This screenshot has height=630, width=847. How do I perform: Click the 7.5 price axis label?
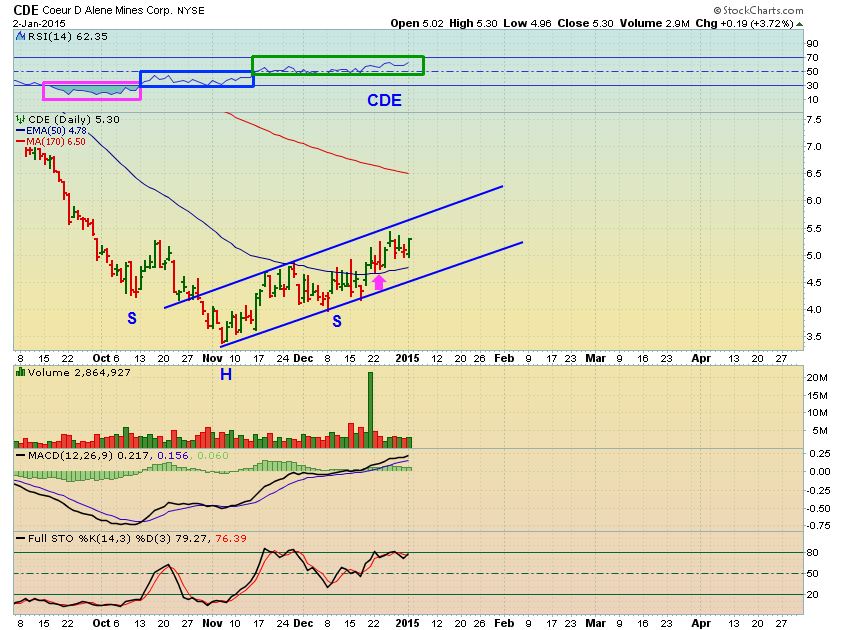[x=814, y=119]
